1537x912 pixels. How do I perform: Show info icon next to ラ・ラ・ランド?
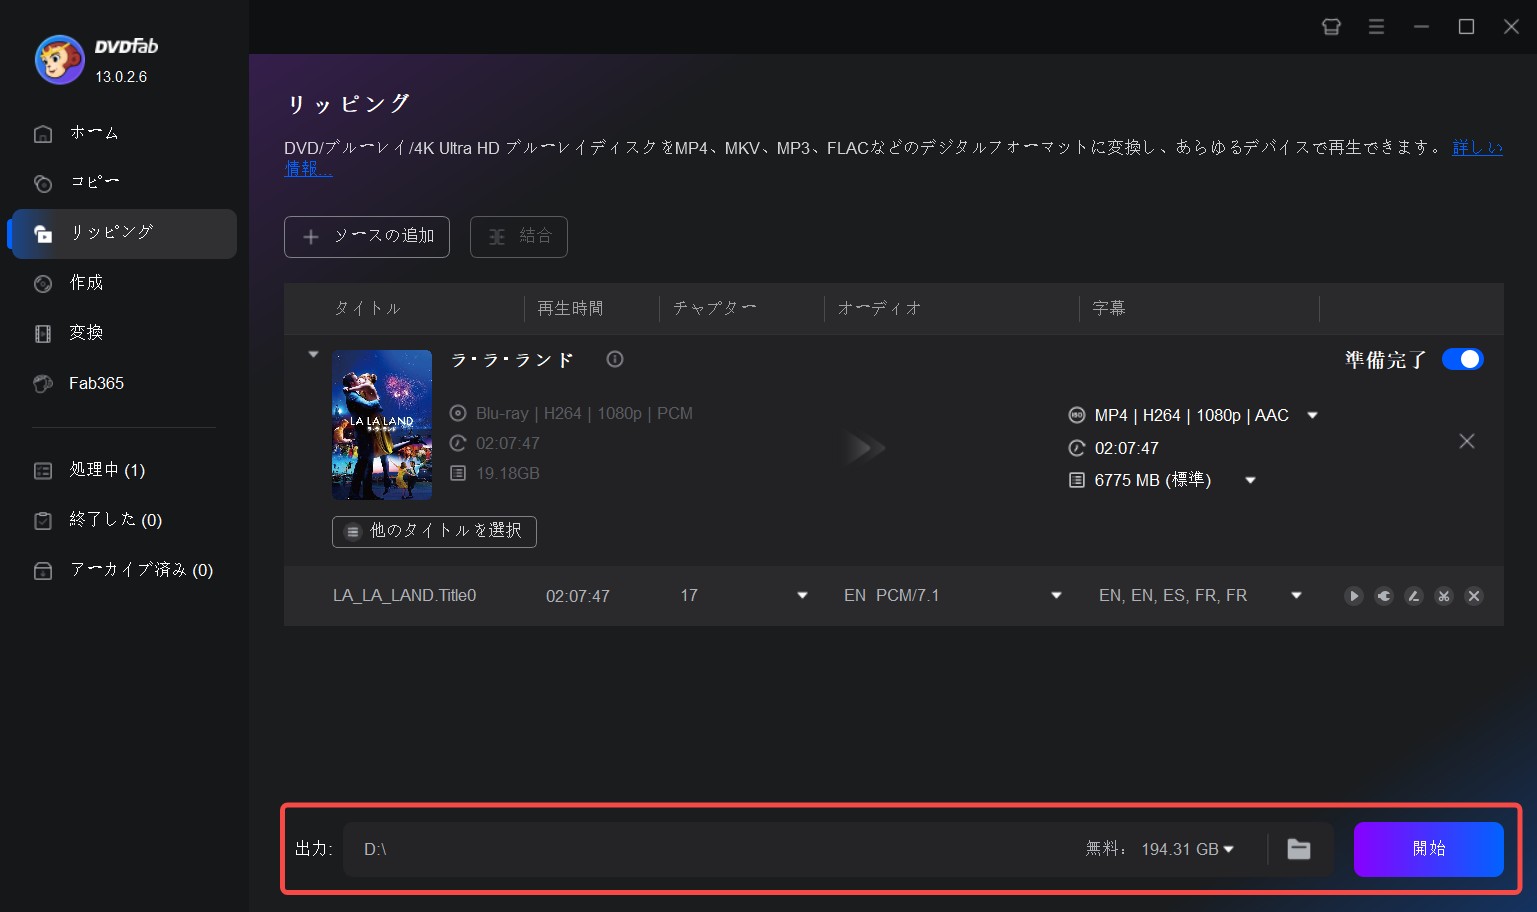pos(615,359)
